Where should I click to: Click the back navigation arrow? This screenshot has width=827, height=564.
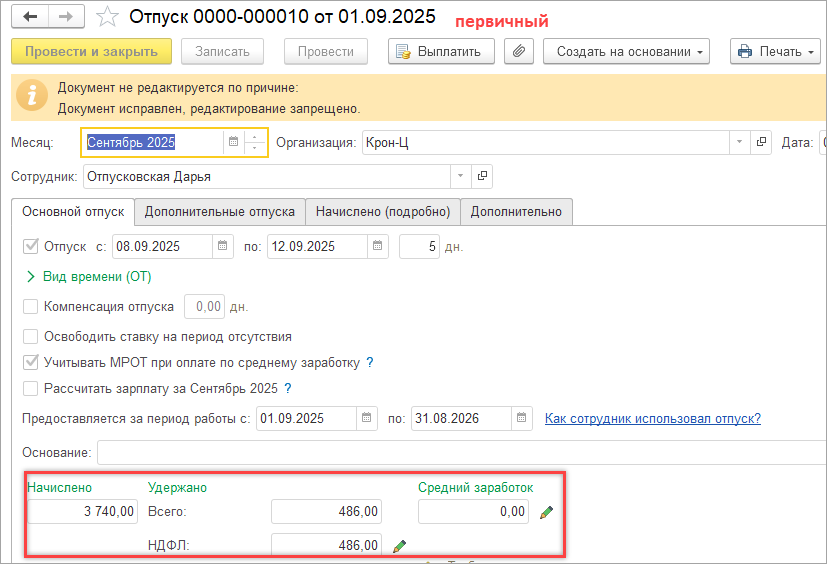(32, 17)
